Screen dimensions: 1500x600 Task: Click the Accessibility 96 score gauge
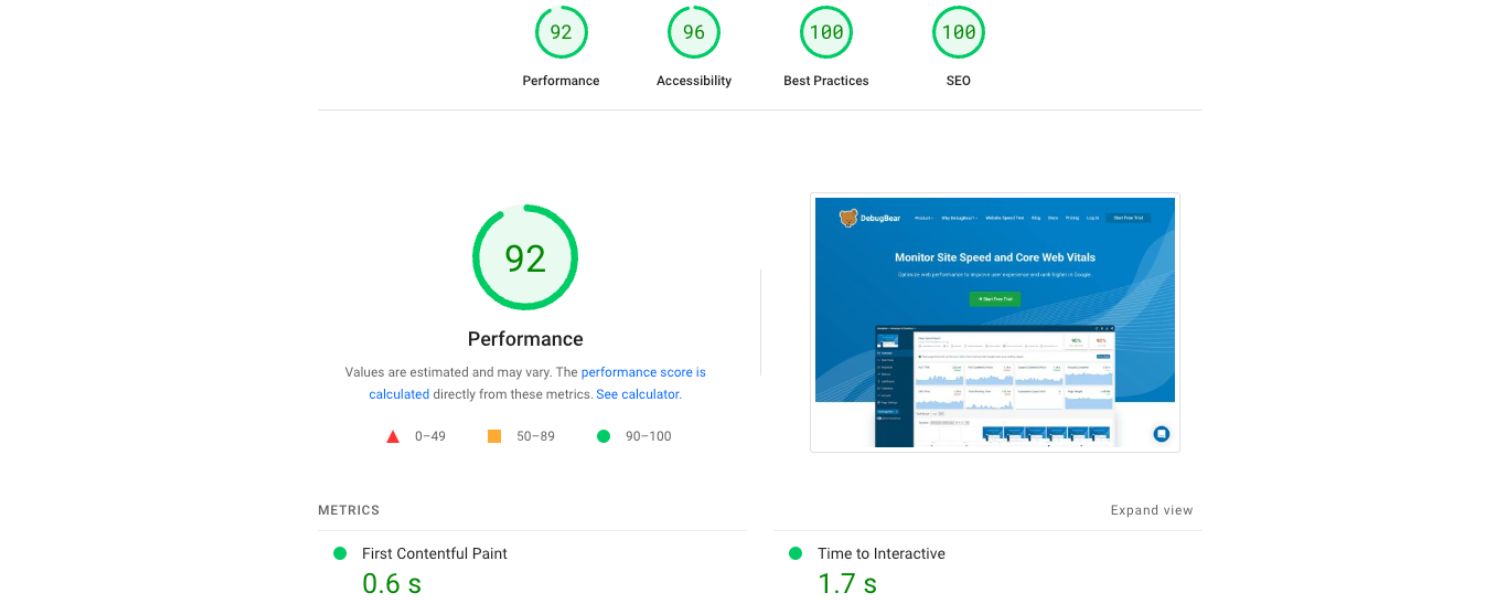pos(693,33)
